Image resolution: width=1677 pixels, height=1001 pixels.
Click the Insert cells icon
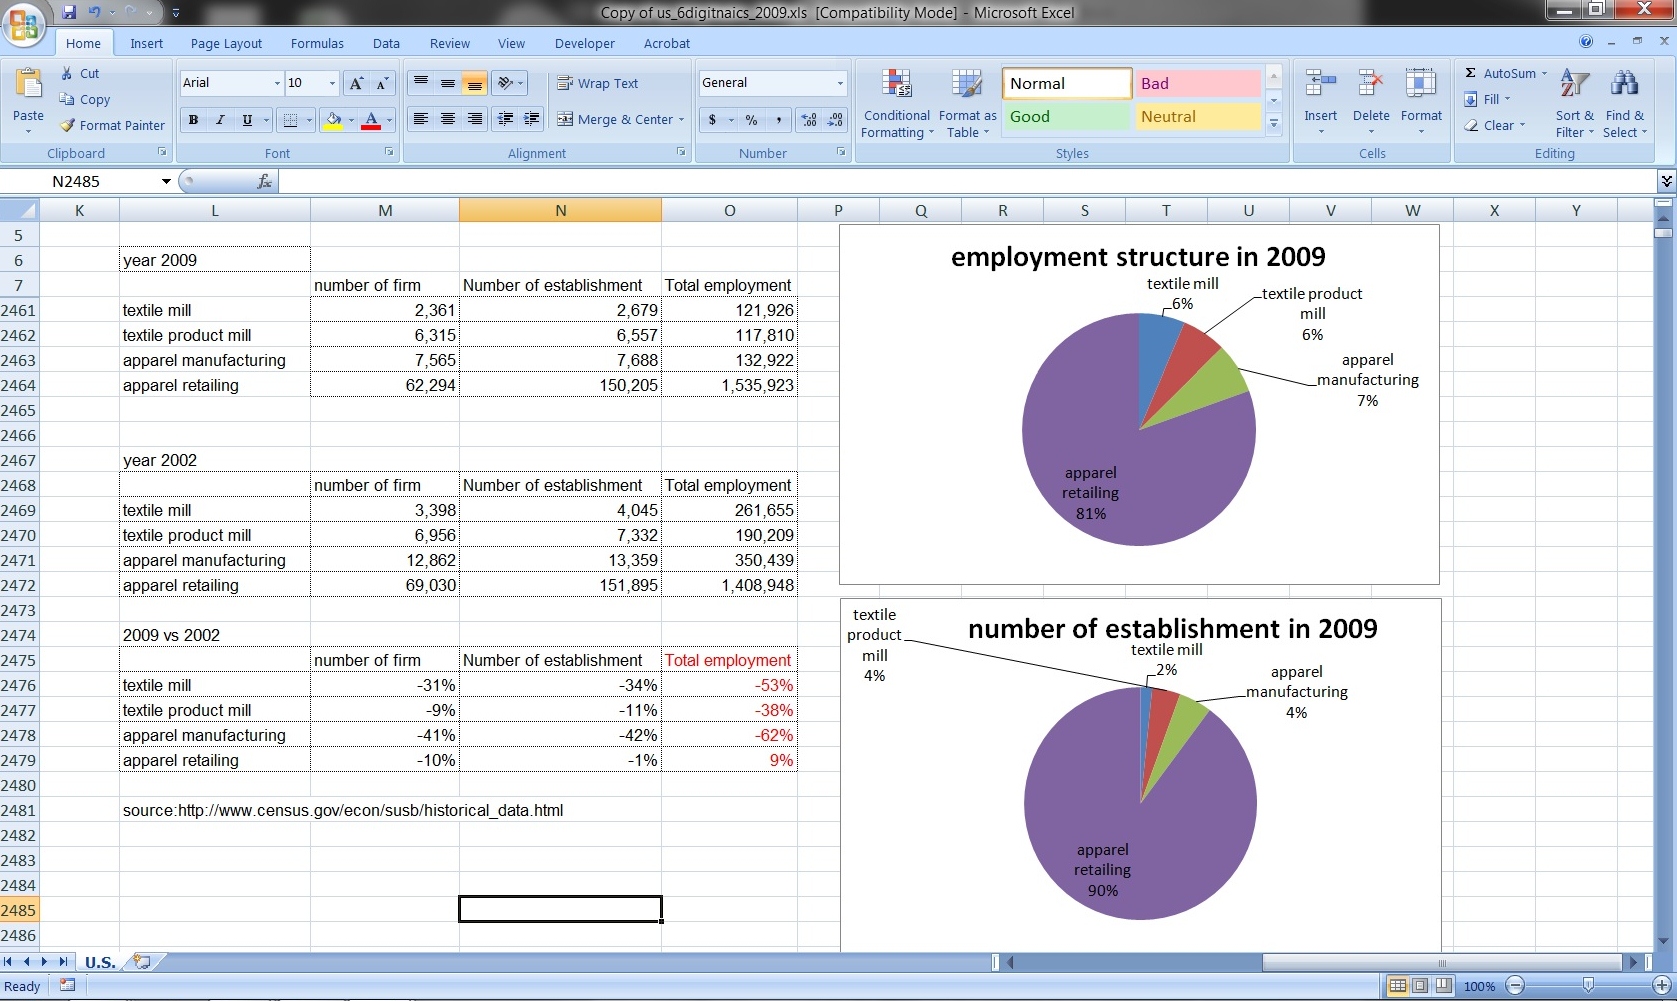(1320, 85)
